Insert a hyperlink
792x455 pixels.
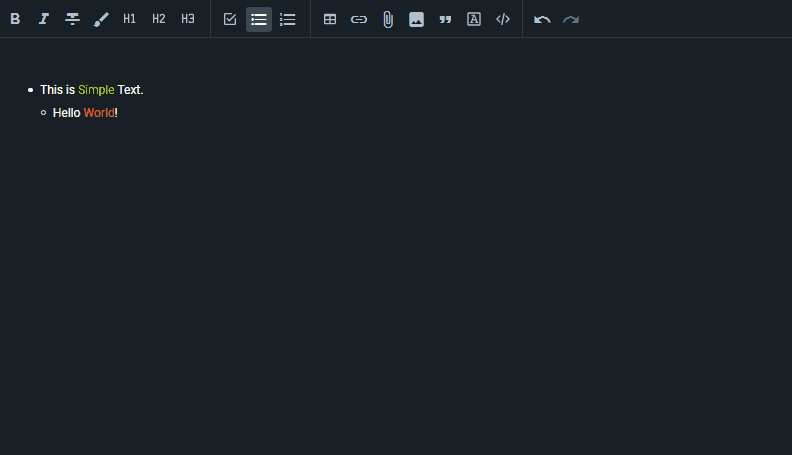pos(359,19)
